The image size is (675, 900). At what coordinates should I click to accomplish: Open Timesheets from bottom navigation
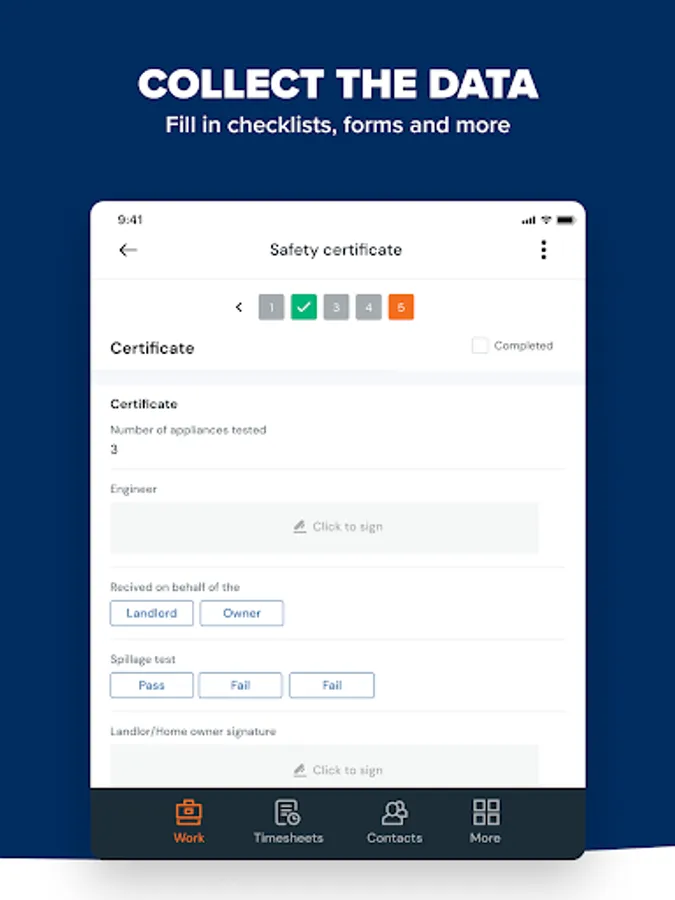tap(288, 821)
